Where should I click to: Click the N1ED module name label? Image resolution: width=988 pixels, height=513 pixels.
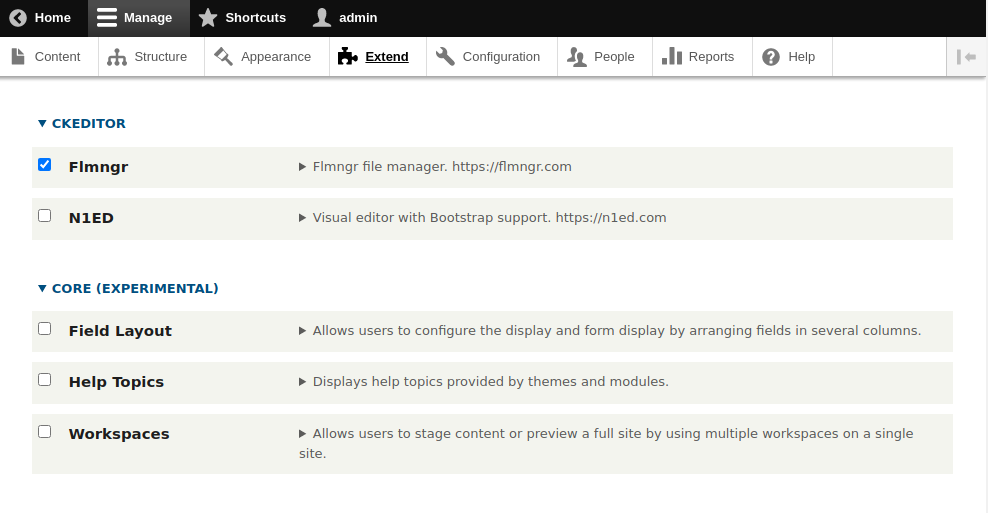(x=91, y=218)
